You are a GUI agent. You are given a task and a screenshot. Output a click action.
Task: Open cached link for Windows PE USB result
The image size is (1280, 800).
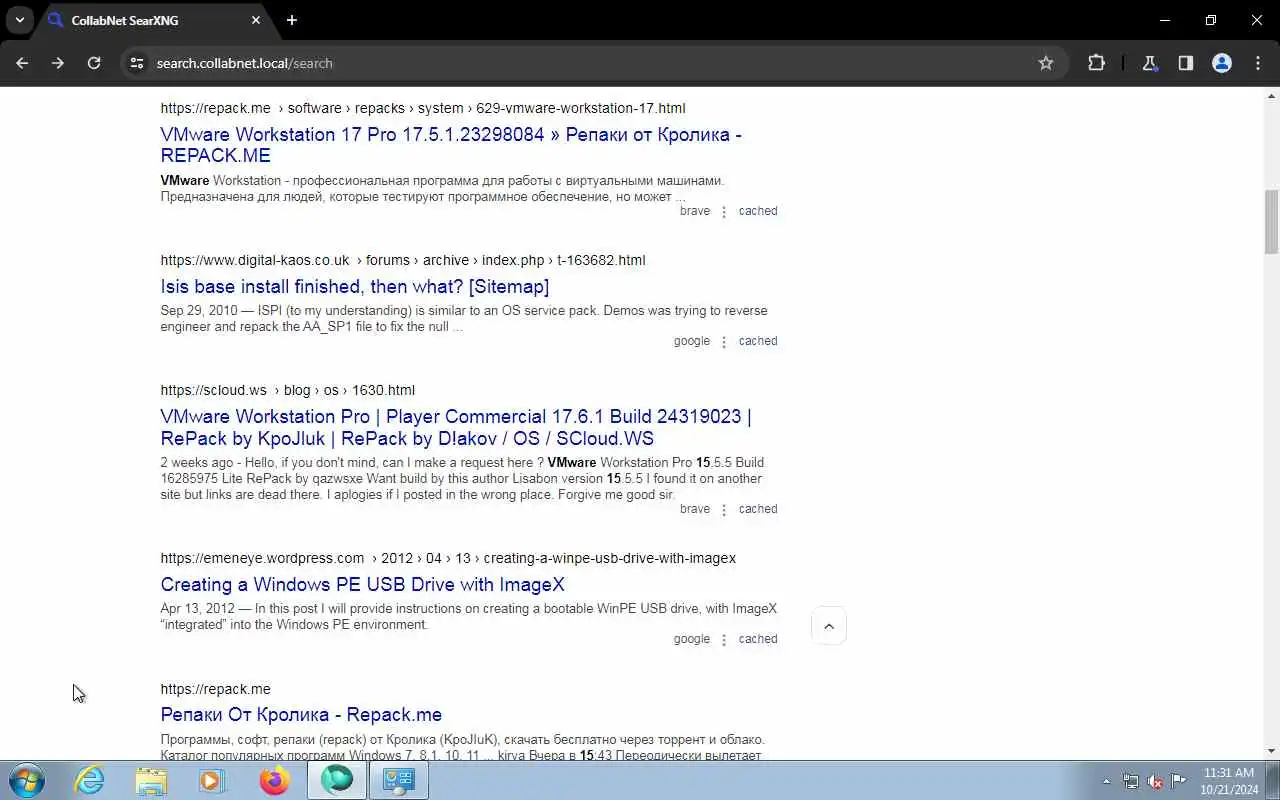tap(758, 639)
